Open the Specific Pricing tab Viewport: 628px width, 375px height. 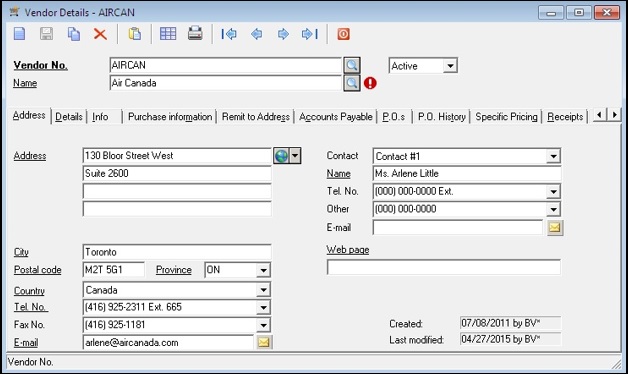point(506,117)
